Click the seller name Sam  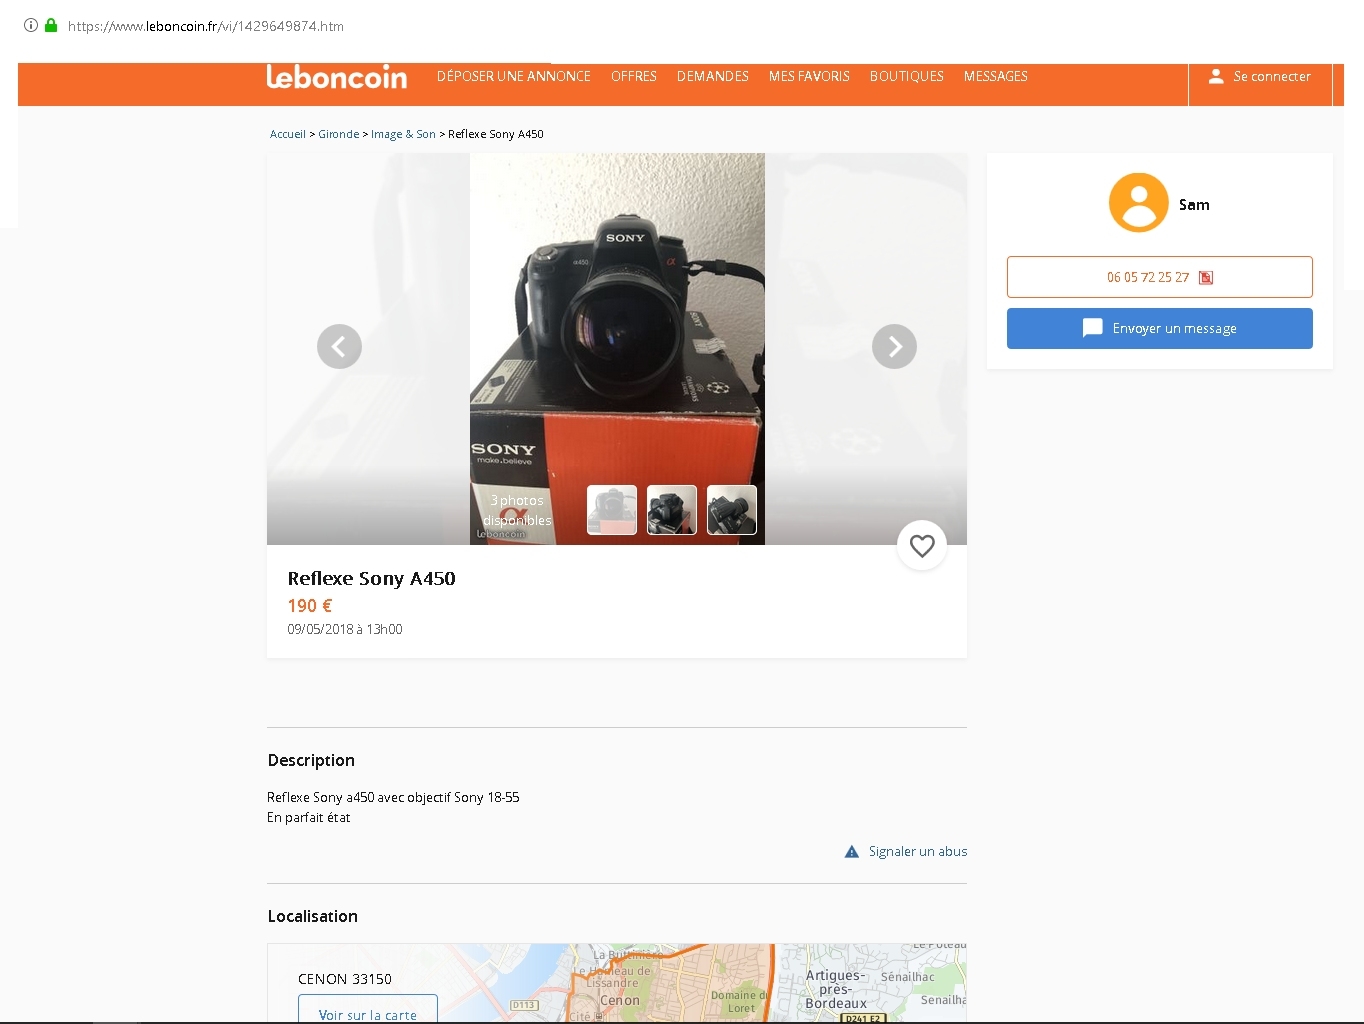[x=1194, y=205]
